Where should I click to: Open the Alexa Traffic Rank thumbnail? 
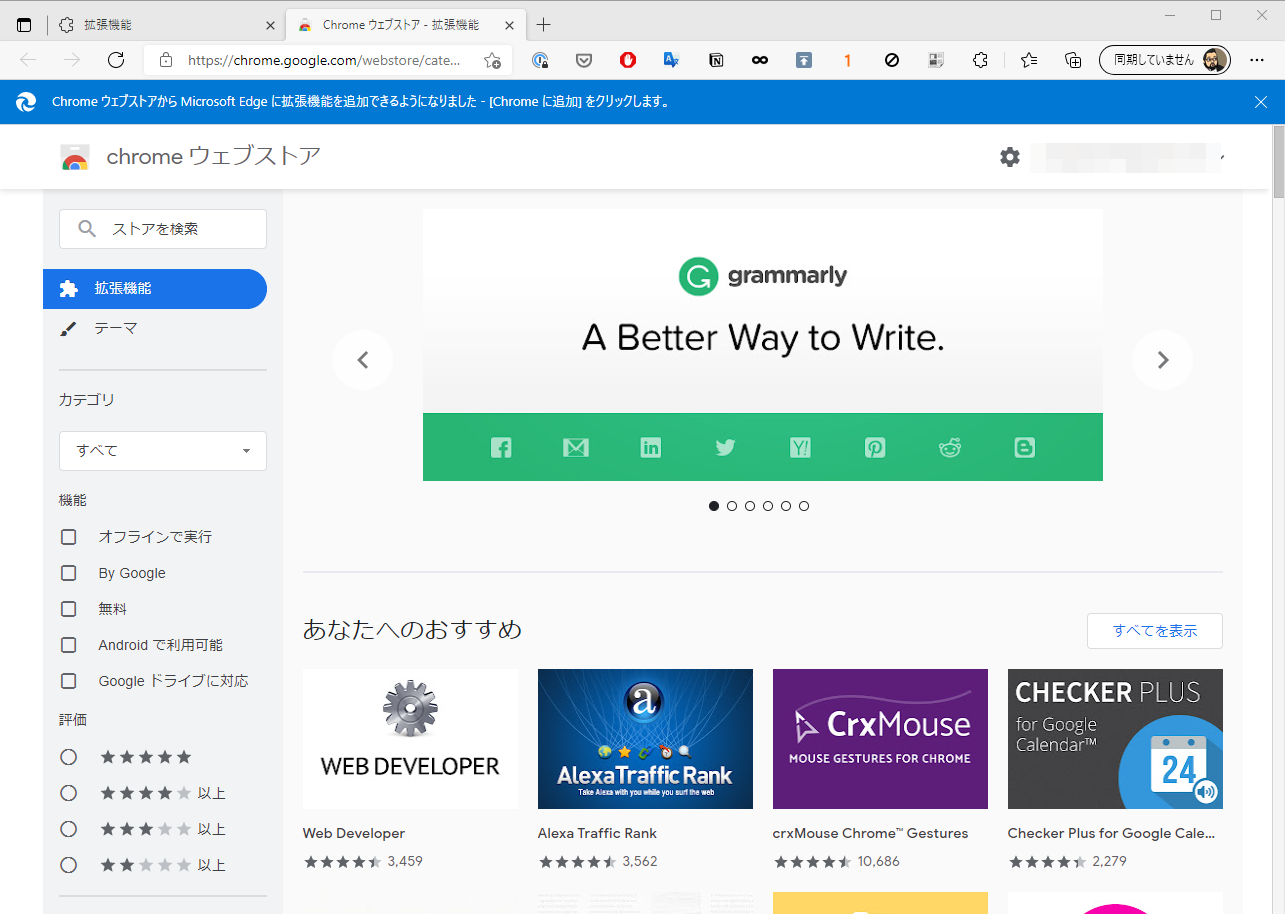click(x=645, y=739)
